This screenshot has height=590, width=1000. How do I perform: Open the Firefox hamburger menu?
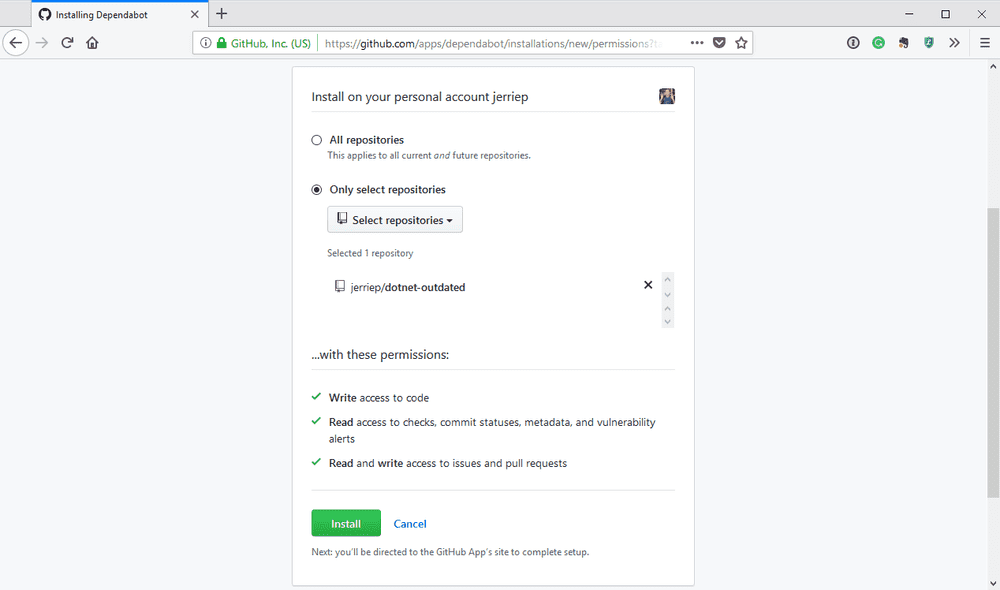point(984,43)
